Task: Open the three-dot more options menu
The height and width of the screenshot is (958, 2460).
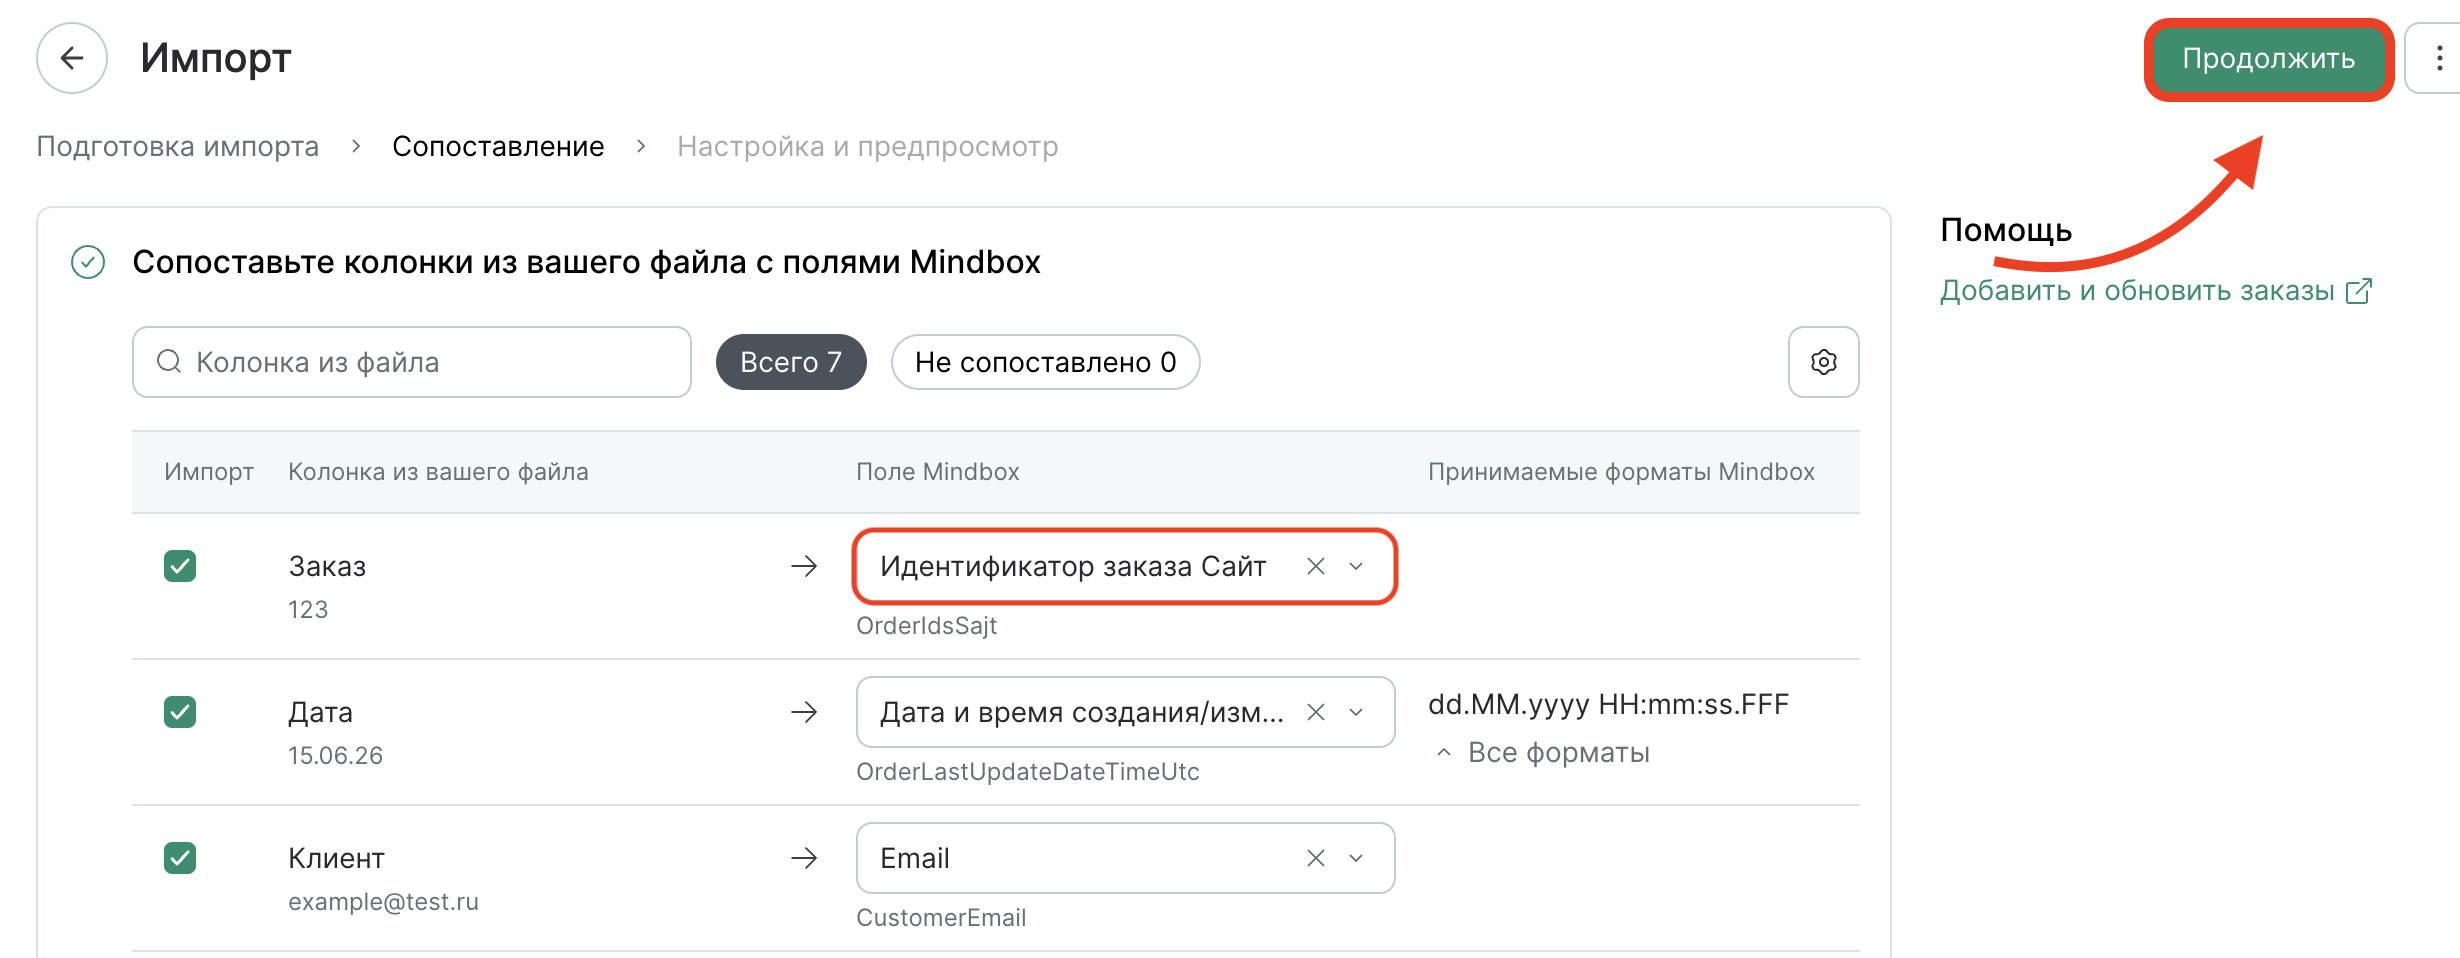Action: pos(2438,58)
